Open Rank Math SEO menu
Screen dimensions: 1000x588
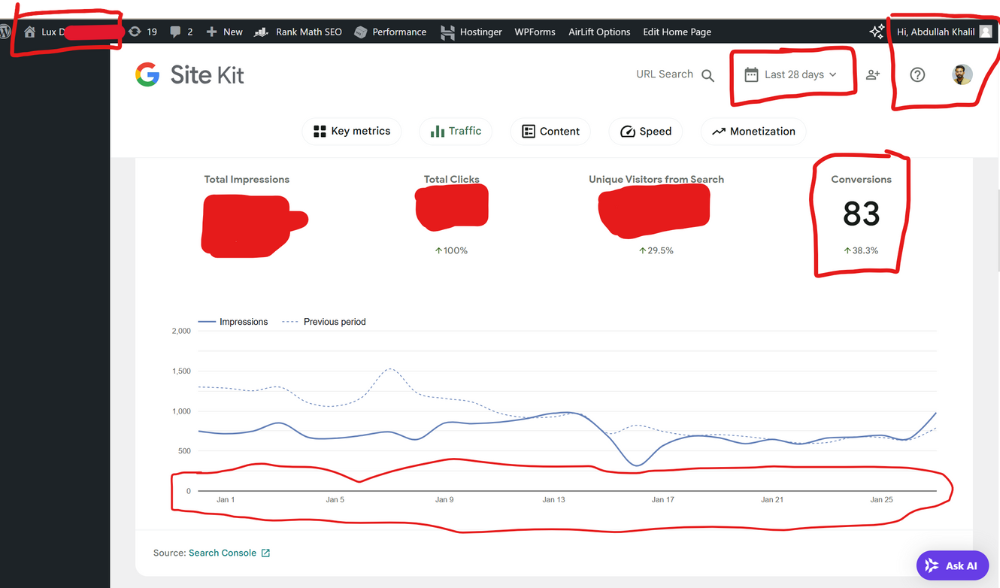(298, 32)
